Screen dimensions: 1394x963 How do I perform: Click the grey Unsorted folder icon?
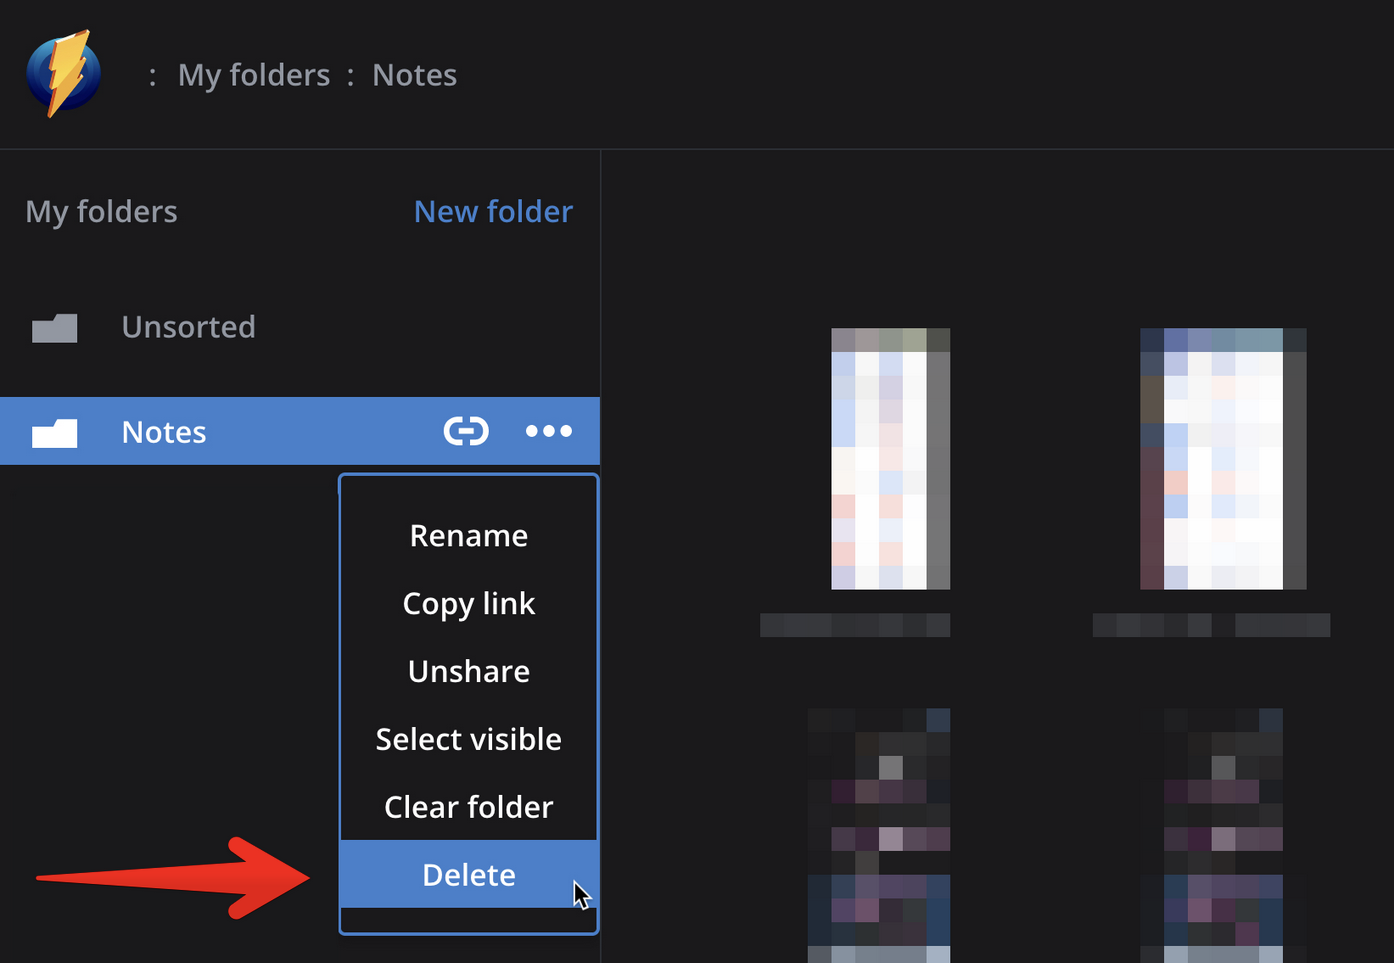[x=55, y=328]
